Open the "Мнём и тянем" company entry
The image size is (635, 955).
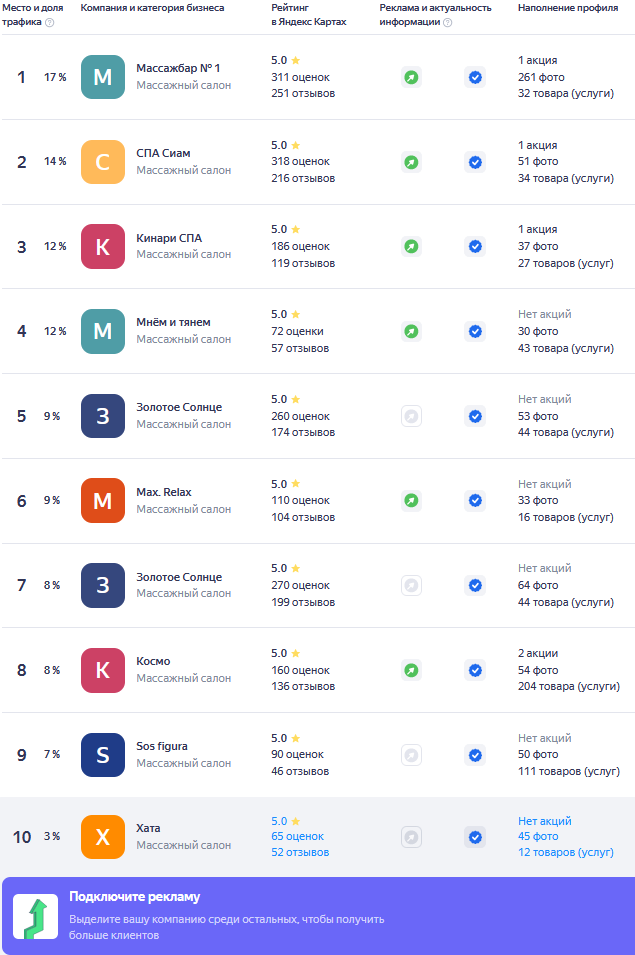coord(174,322)
